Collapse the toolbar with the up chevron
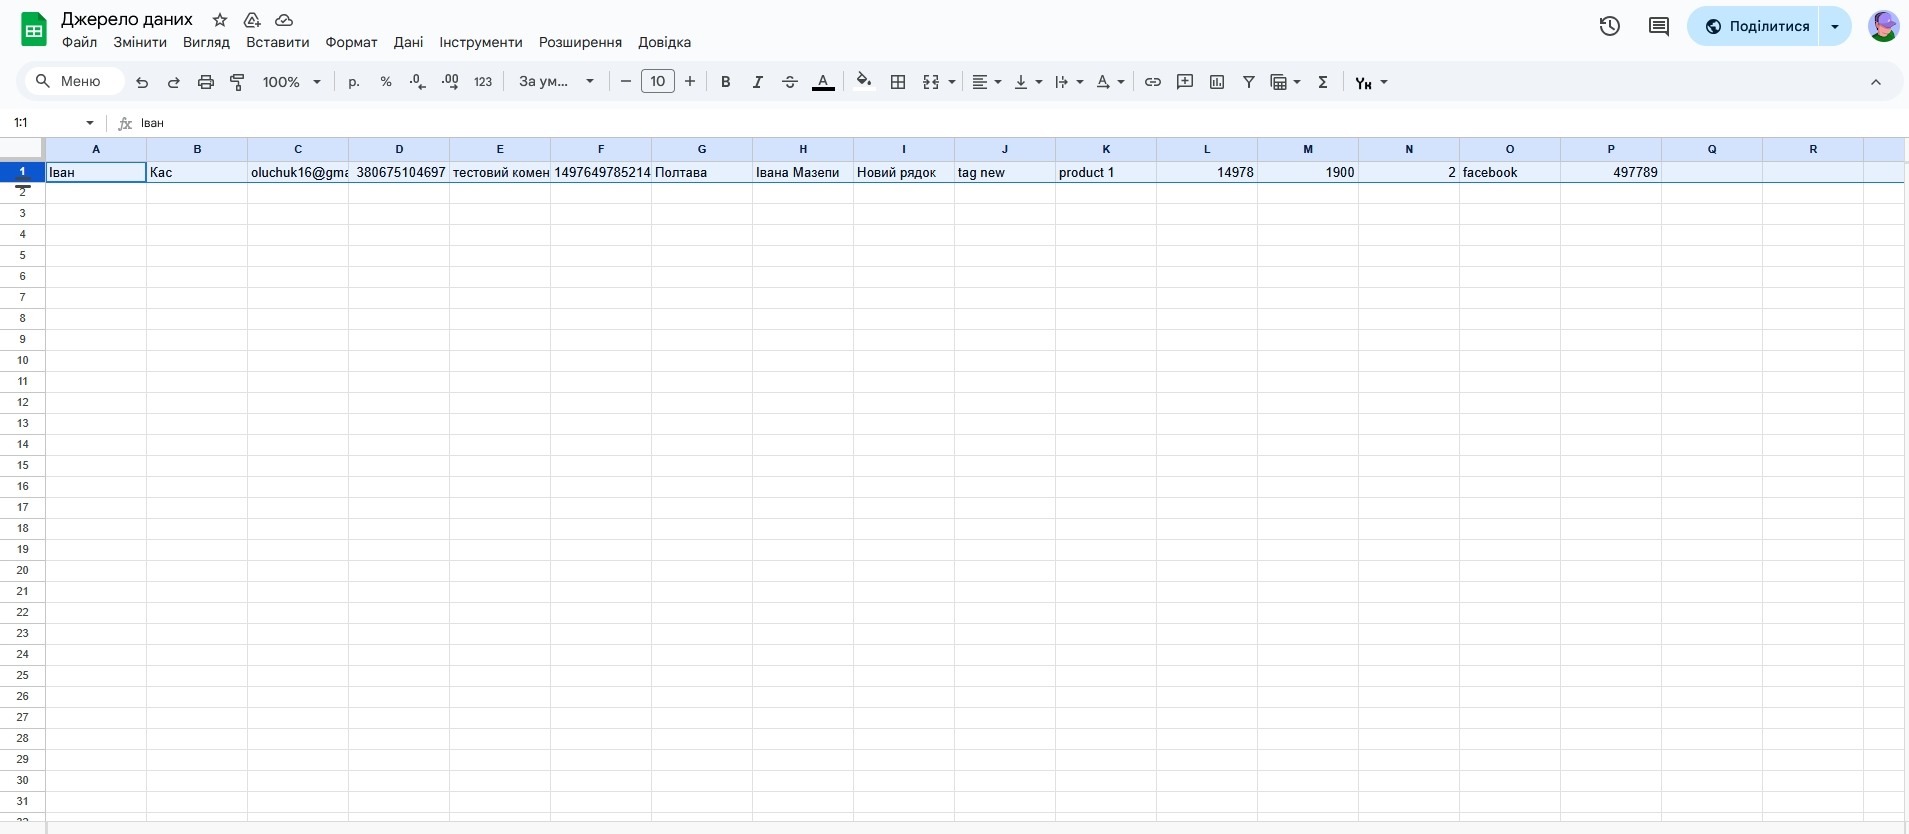 point(1876,82)
